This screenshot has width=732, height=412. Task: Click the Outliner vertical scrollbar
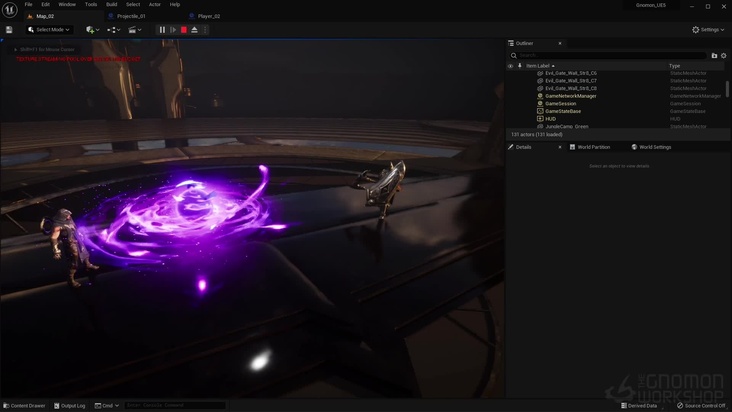point(727,89)
